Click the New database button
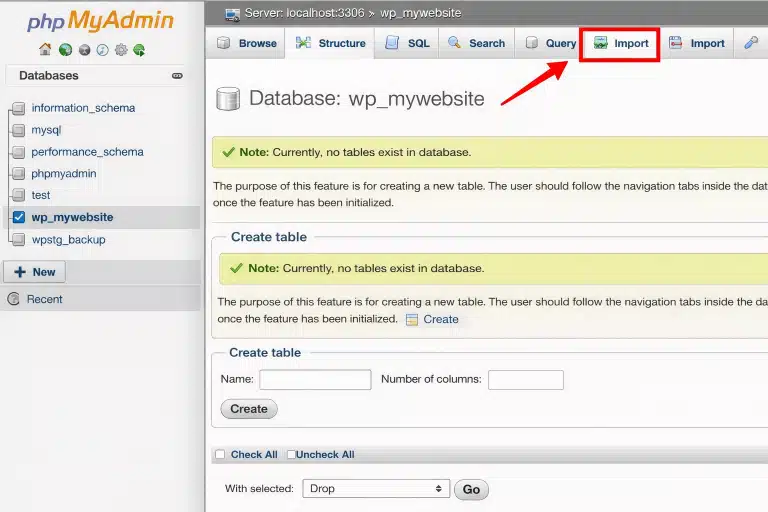The width and height of the screenshot is (768, 512). click(34, 272)
